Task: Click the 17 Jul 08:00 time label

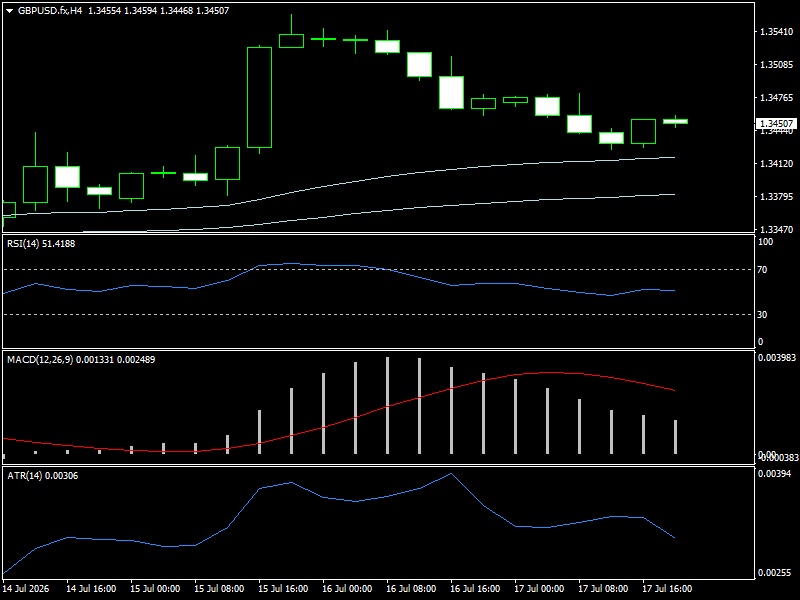Action: point(603,589)
